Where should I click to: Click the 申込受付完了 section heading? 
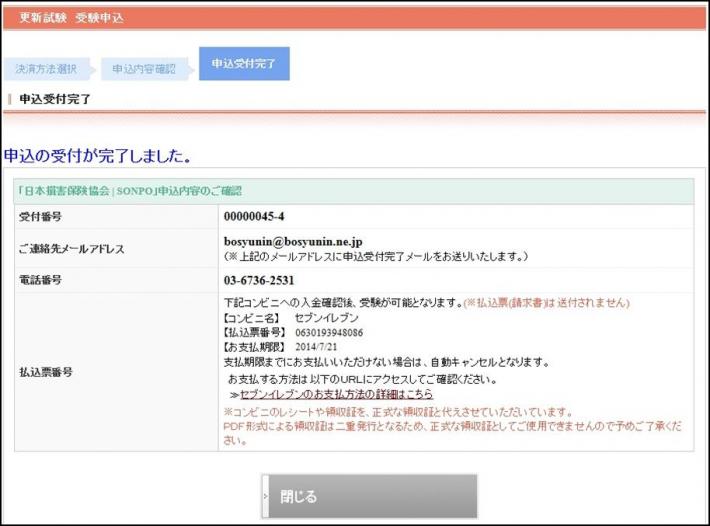[x=55, y=98]
